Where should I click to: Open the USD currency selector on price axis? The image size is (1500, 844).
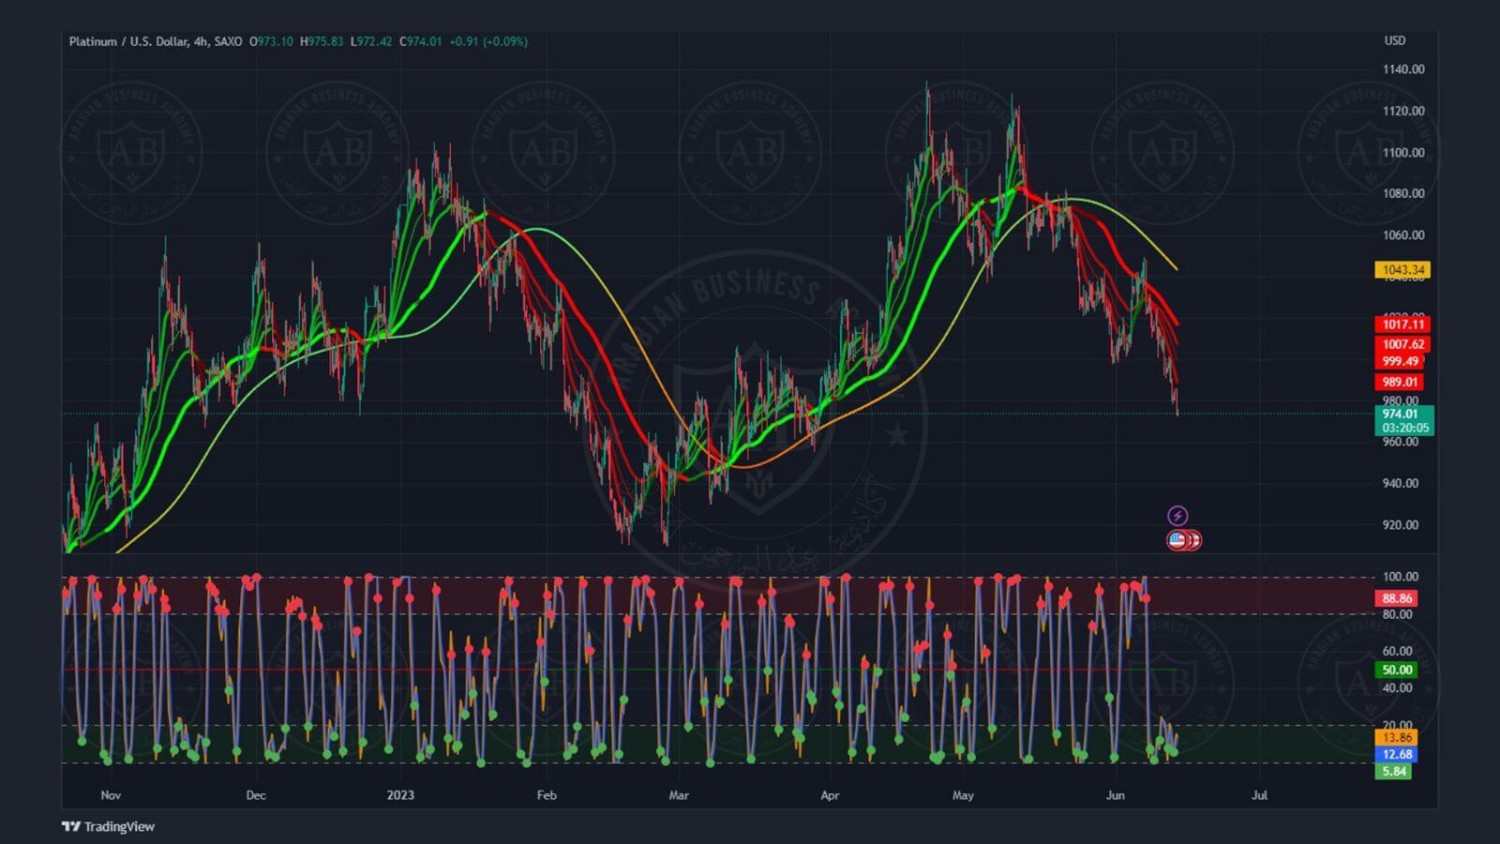pos(1395,41)
